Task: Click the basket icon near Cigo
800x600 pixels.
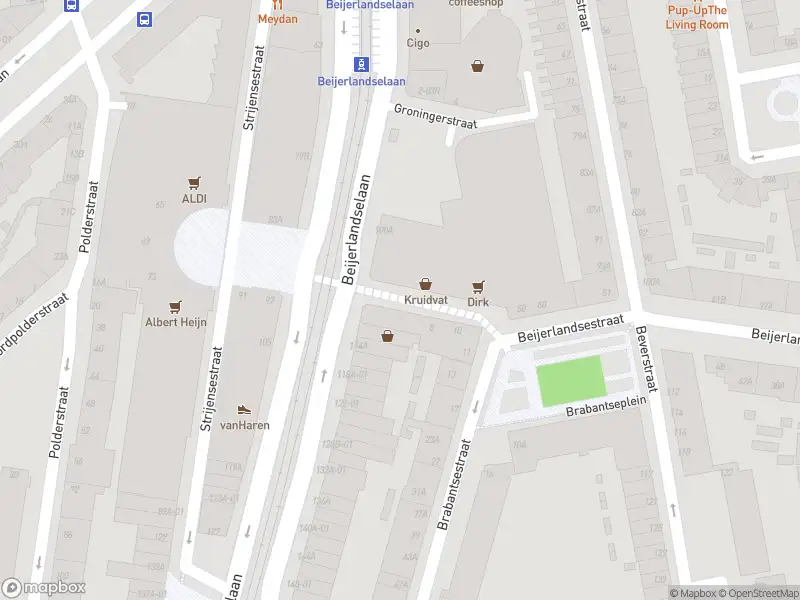Action: 478,66
